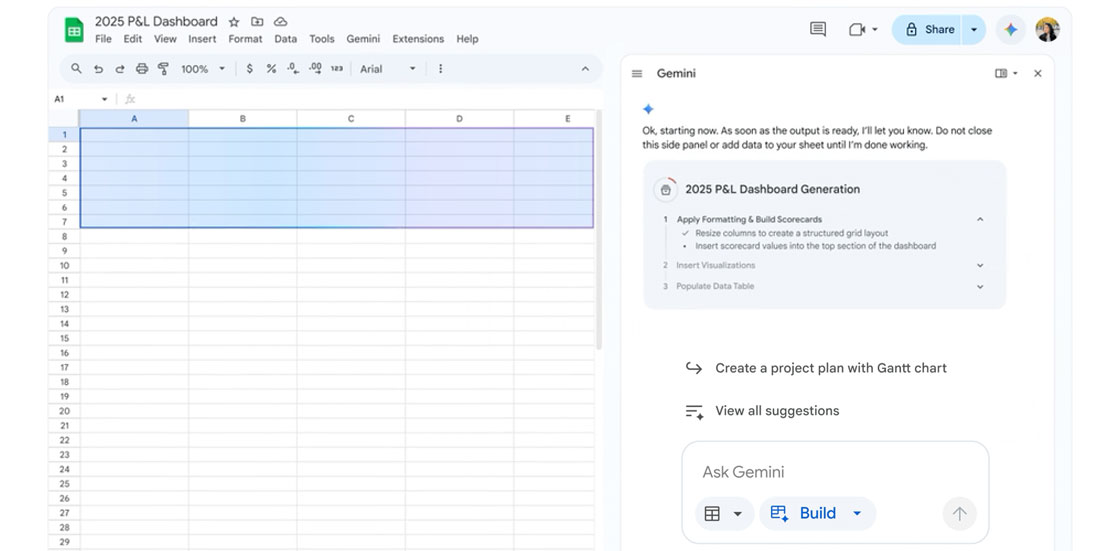Apply percent format
The height and width of the screenshot is (551, 1120).
coord(271,69)
